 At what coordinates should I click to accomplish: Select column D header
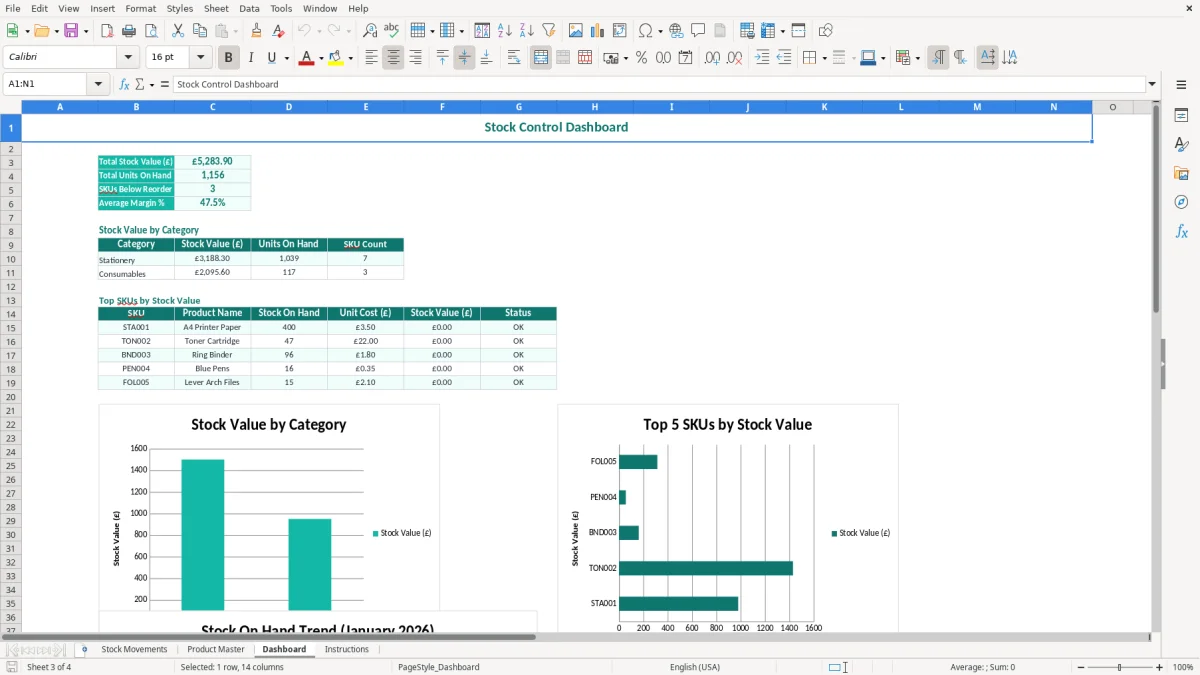pos(289,107)
